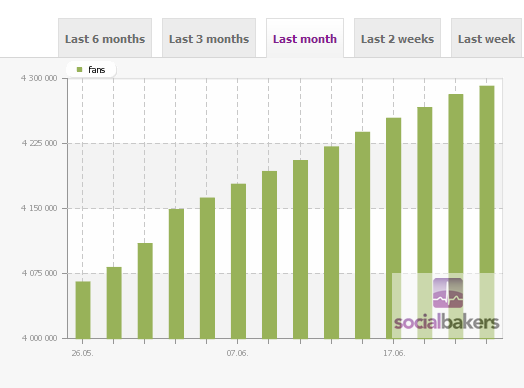Screen dimensions: 524x388
Task: Click the 4 300 000 axis label
Action: pyautogui.click(x=39, y=78)
